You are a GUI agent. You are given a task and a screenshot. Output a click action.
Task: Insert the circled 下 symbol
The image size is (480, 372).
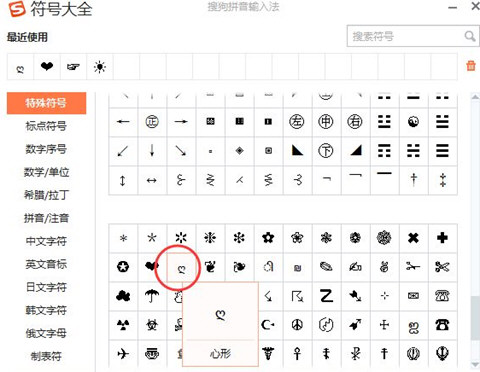click(x=326, y=151)
